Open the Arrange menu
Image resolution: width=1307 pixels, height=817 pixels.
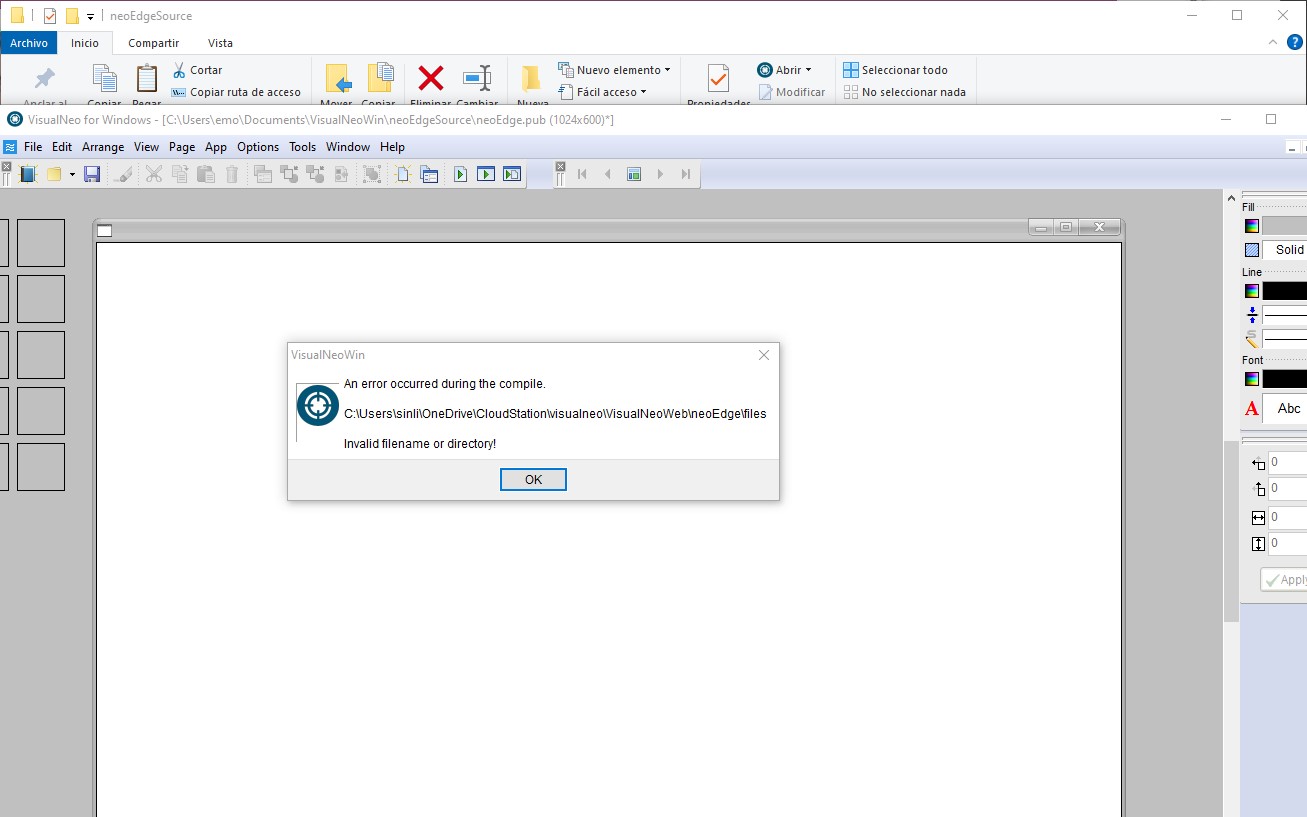[x=103, y=147]
